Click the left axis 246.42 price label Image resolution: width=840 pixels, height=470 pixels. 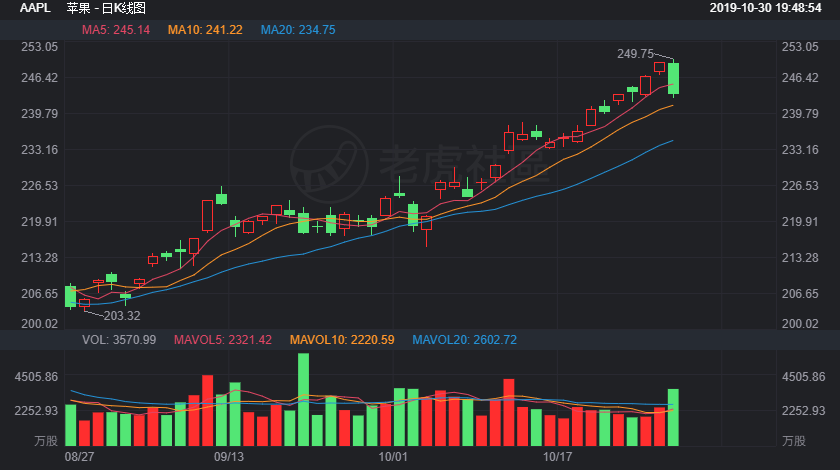tap(39, 78)
